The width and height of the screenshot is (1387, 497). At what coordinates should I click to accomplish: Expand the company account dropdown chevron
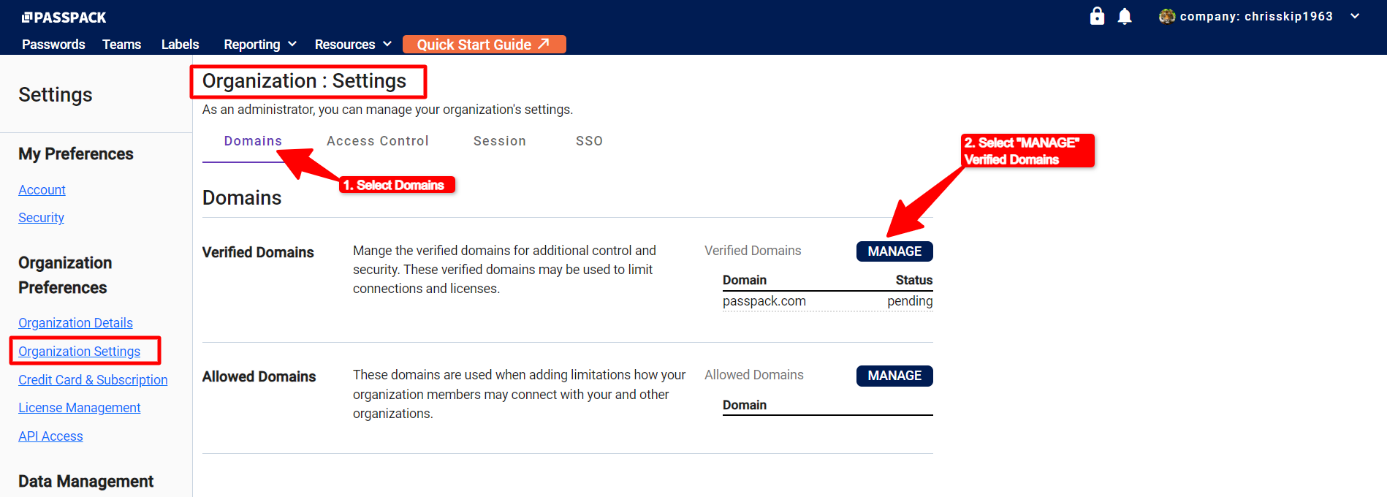click(x=1355, y=16)
